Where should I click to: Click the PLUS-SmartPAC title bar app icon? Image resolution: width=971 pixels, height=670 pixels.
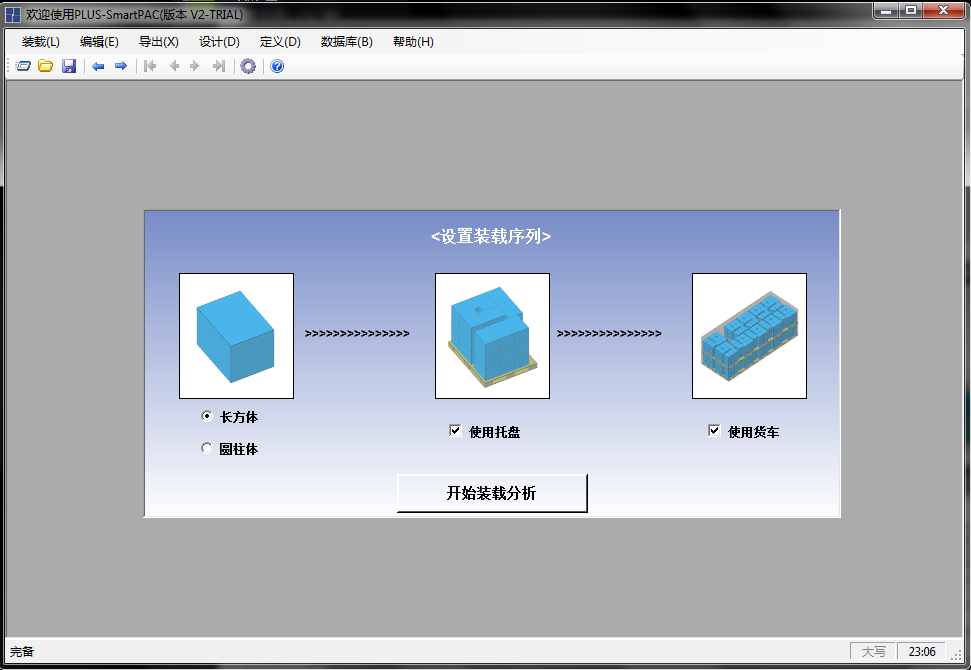point(12,14)
